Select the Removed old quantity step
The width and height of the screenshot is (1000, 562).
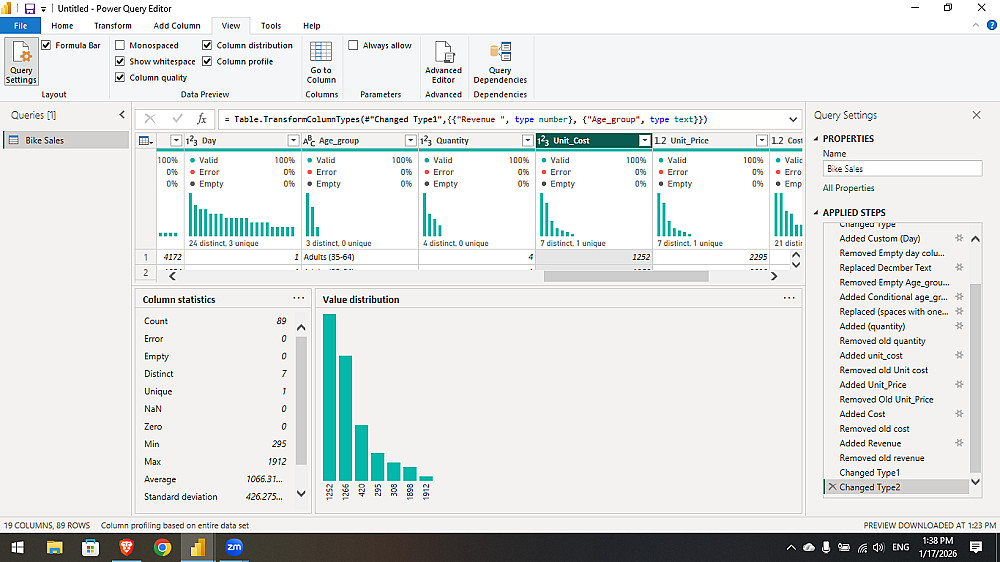(x=882, y=341)
